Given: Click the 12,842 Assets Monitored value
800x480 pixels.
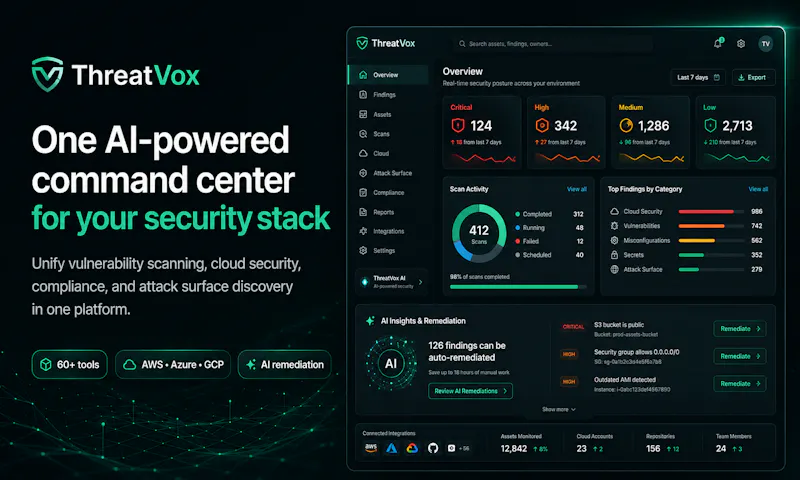Looking at the screenshot, I should click(x=513, y=449).
